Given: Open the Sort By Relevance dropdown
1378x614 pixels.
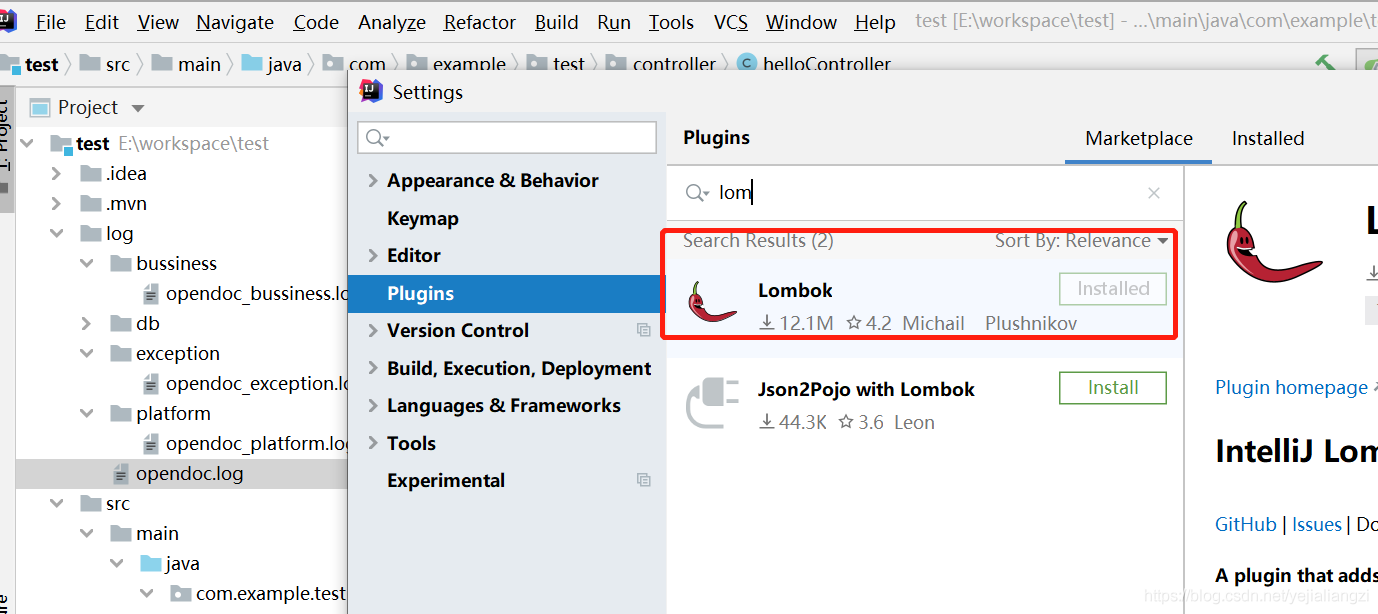Looking at the screenshot, I should (1081, 241).
